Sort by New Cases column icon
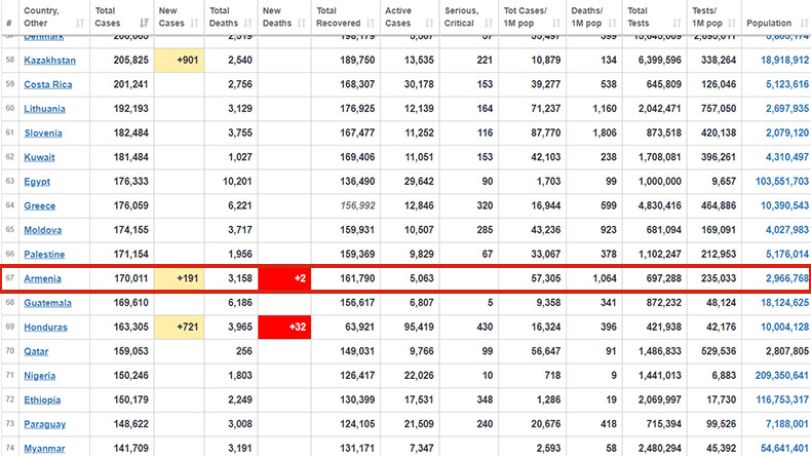 [194, 23]
